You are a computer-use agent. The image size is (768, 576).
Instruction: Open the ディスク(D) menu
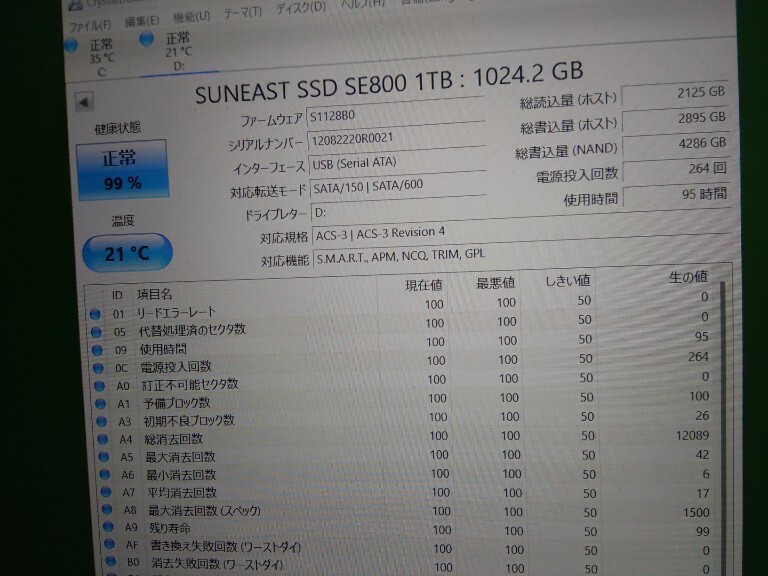[x=300, y=8]
